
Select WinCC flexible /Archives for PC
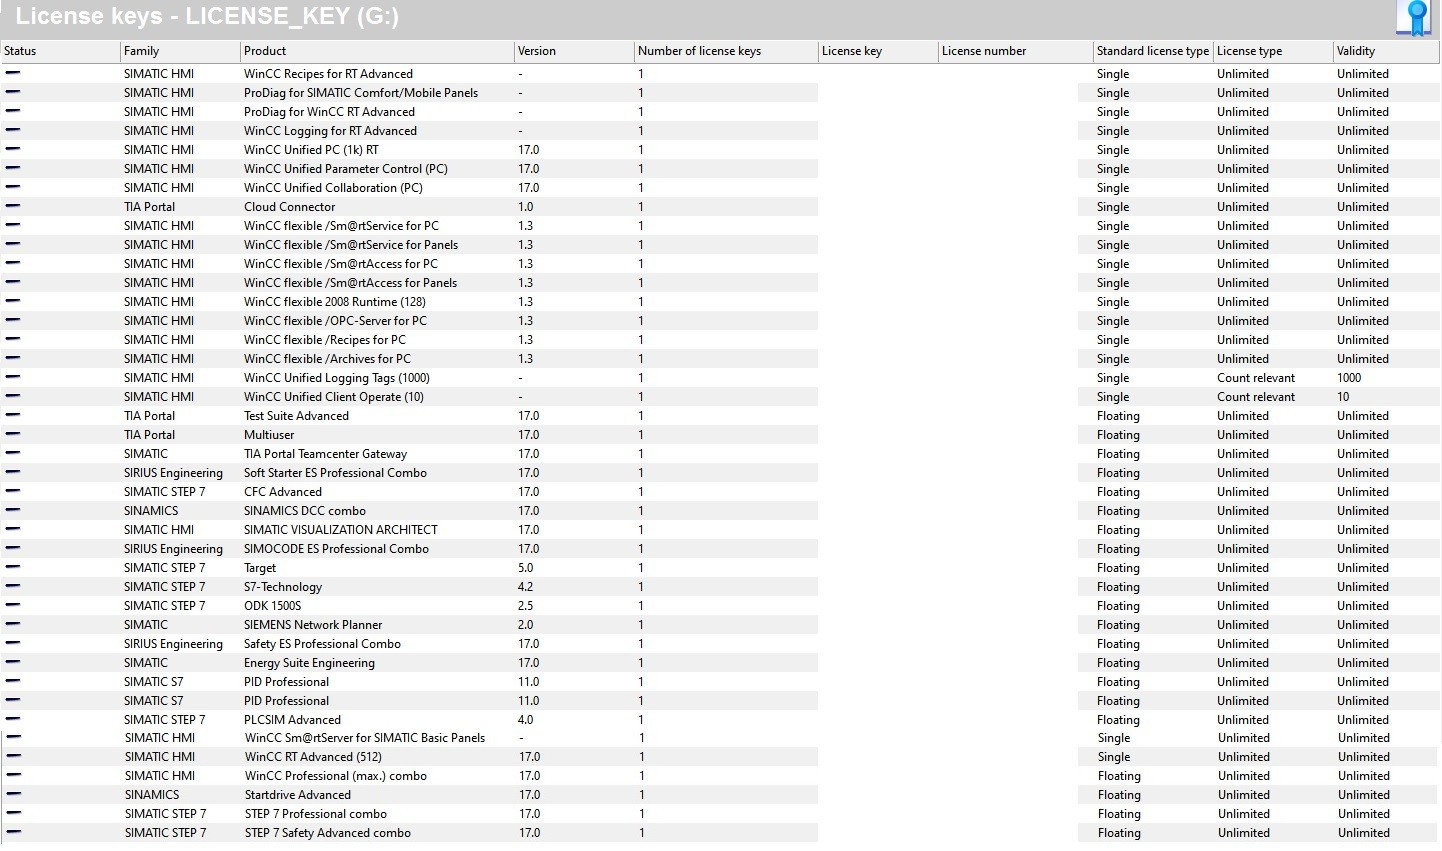click(327, 359)
